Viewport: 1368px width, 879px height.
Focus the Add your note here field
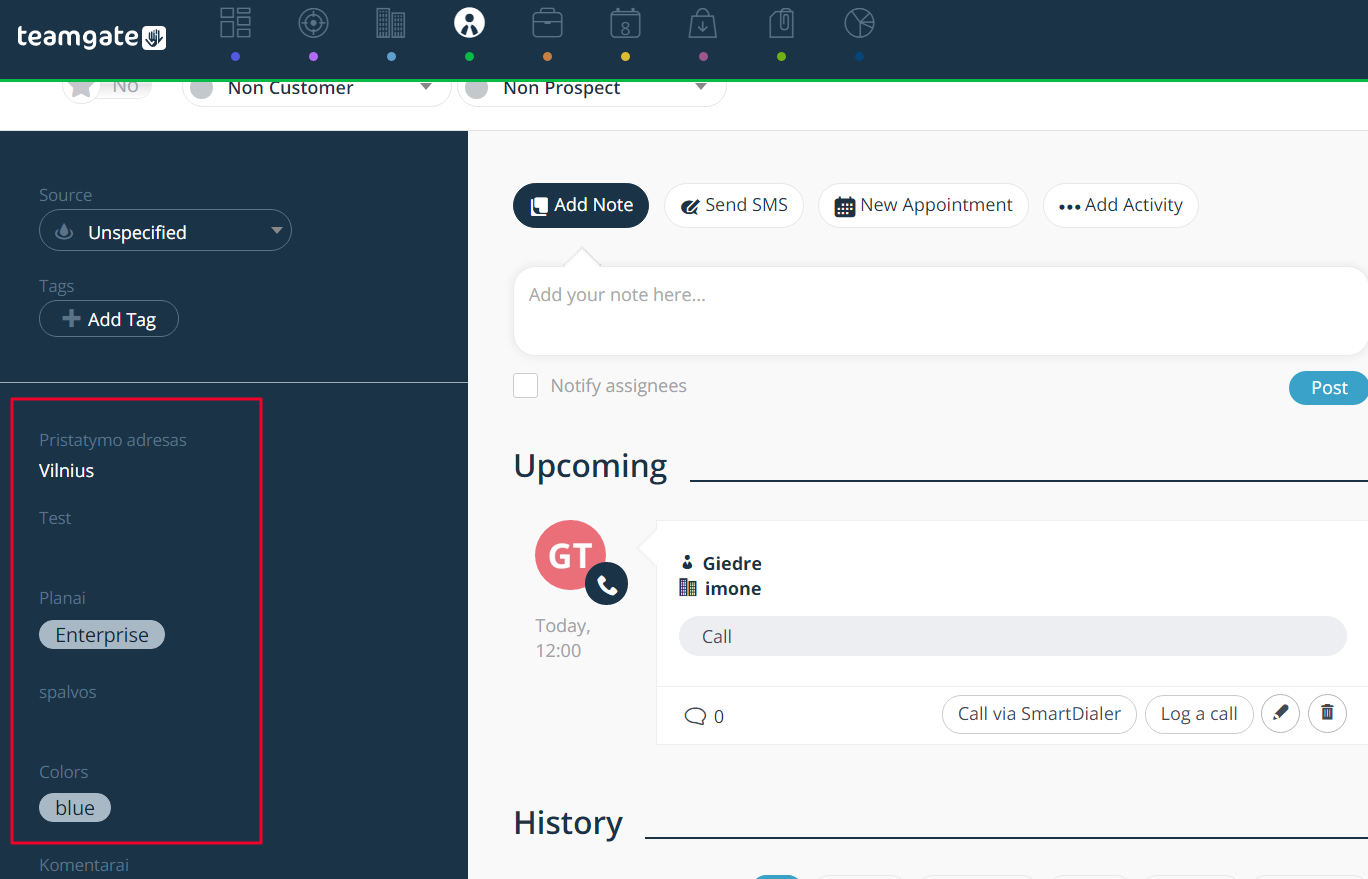click(940, 311)
